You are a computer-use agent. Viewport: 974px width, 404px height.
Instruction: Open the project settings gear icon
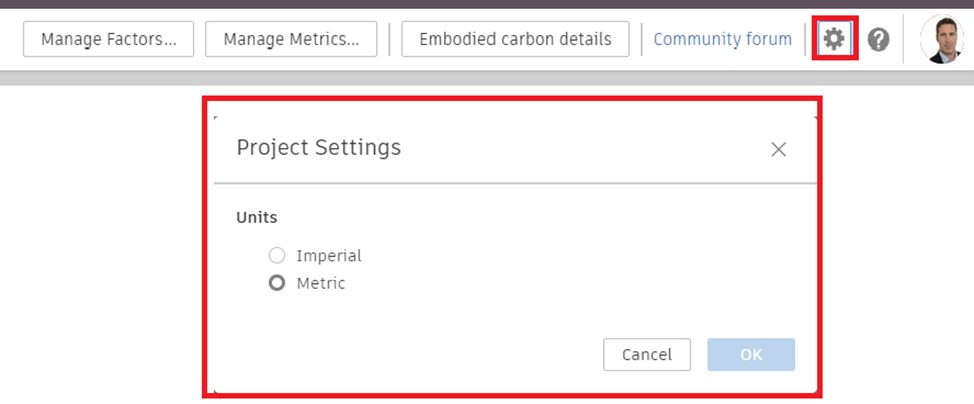coord(834,40)
